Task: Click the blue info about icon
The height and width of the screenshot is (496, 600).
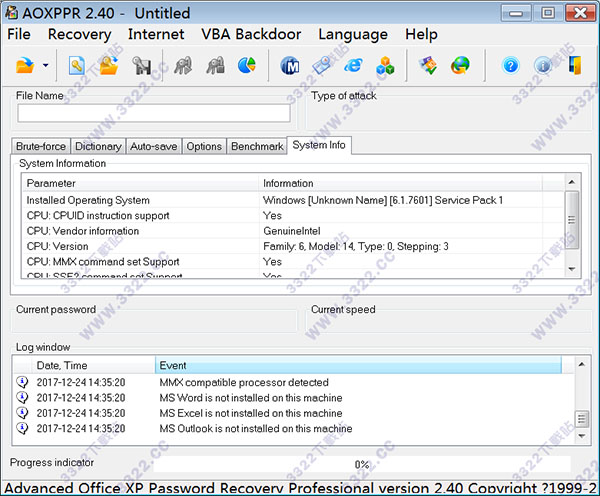Action: (x=543, y=66)
